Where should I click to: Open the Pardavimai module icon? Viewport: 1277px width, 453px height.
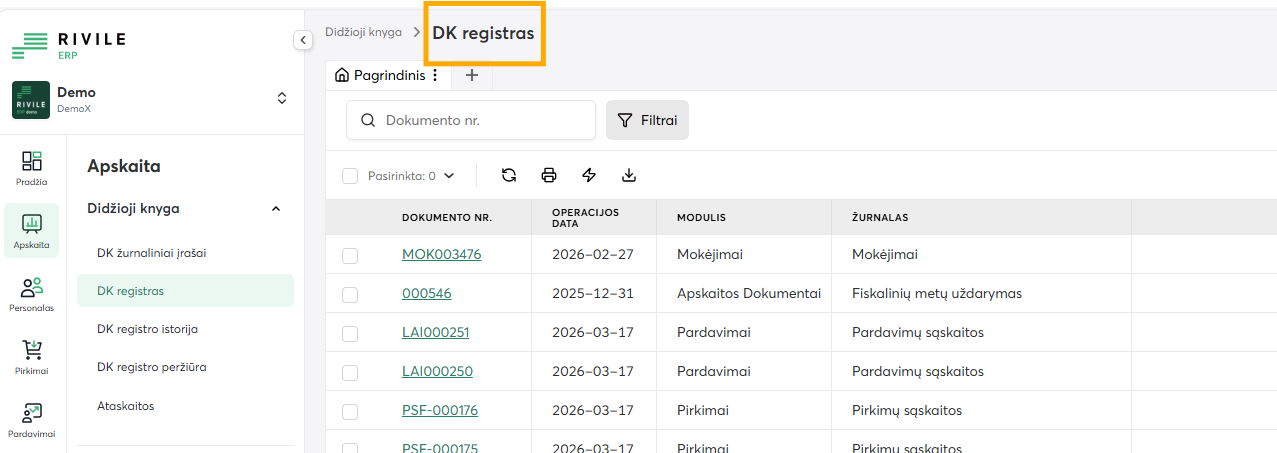coord(32,420)
